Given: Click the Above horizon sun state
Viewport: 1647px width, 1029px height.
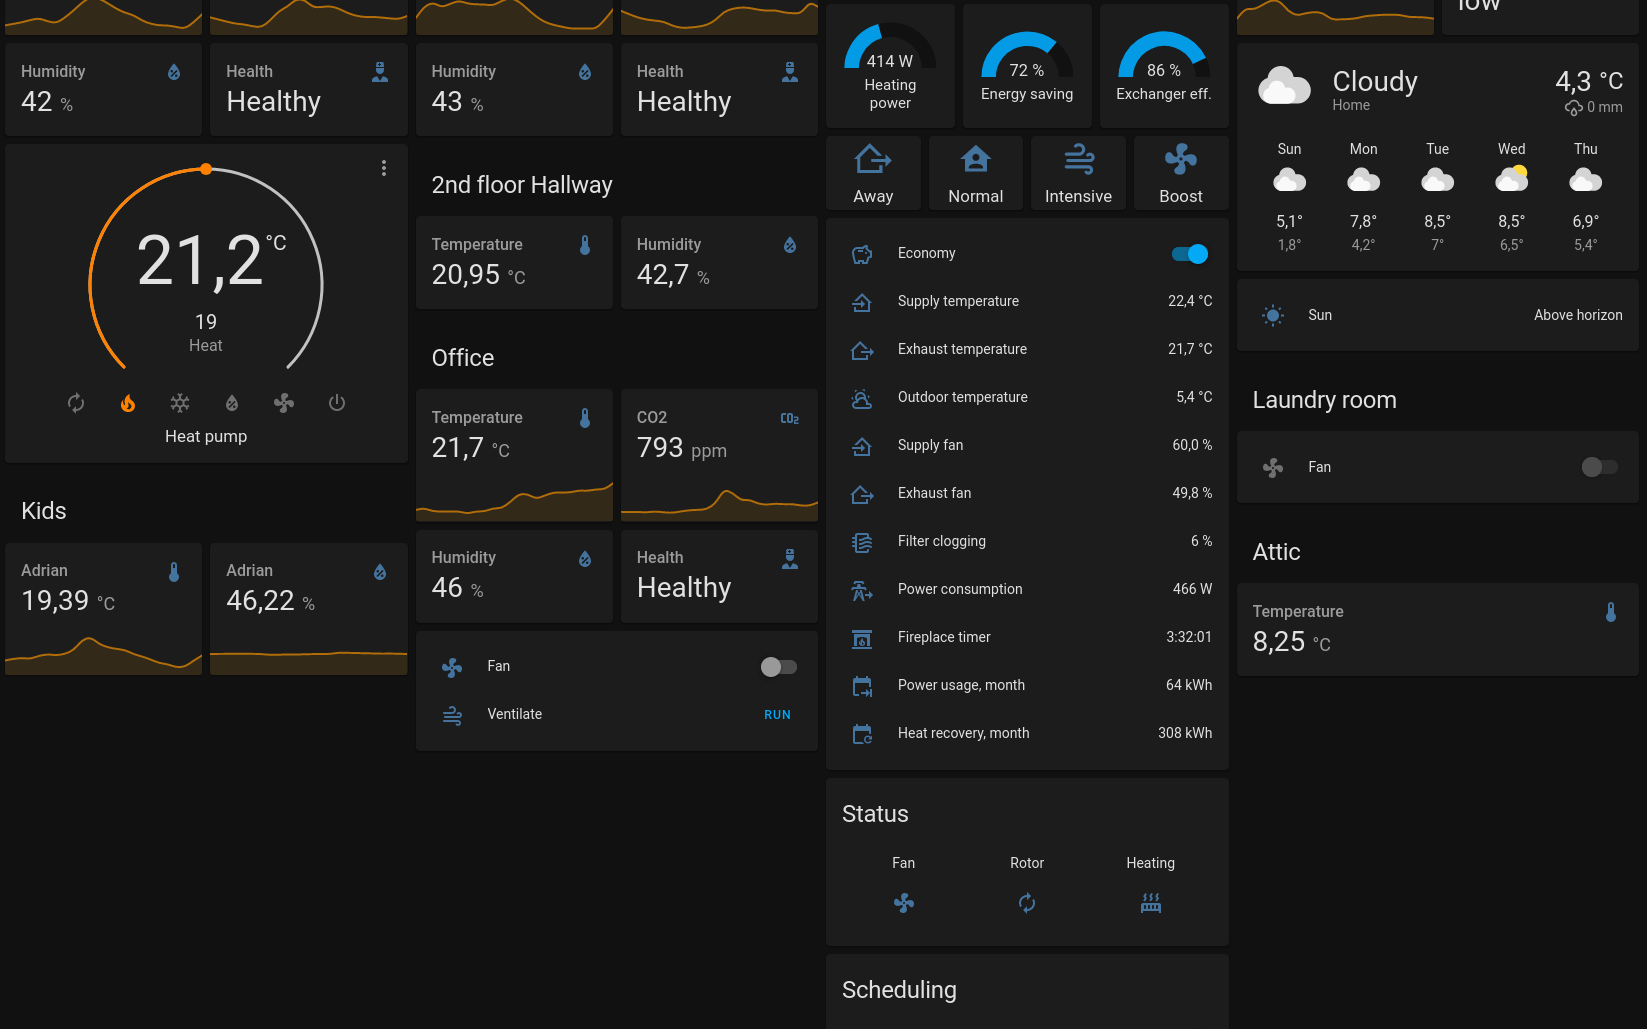Looking at the screenshot, I should click(1578, 315).
